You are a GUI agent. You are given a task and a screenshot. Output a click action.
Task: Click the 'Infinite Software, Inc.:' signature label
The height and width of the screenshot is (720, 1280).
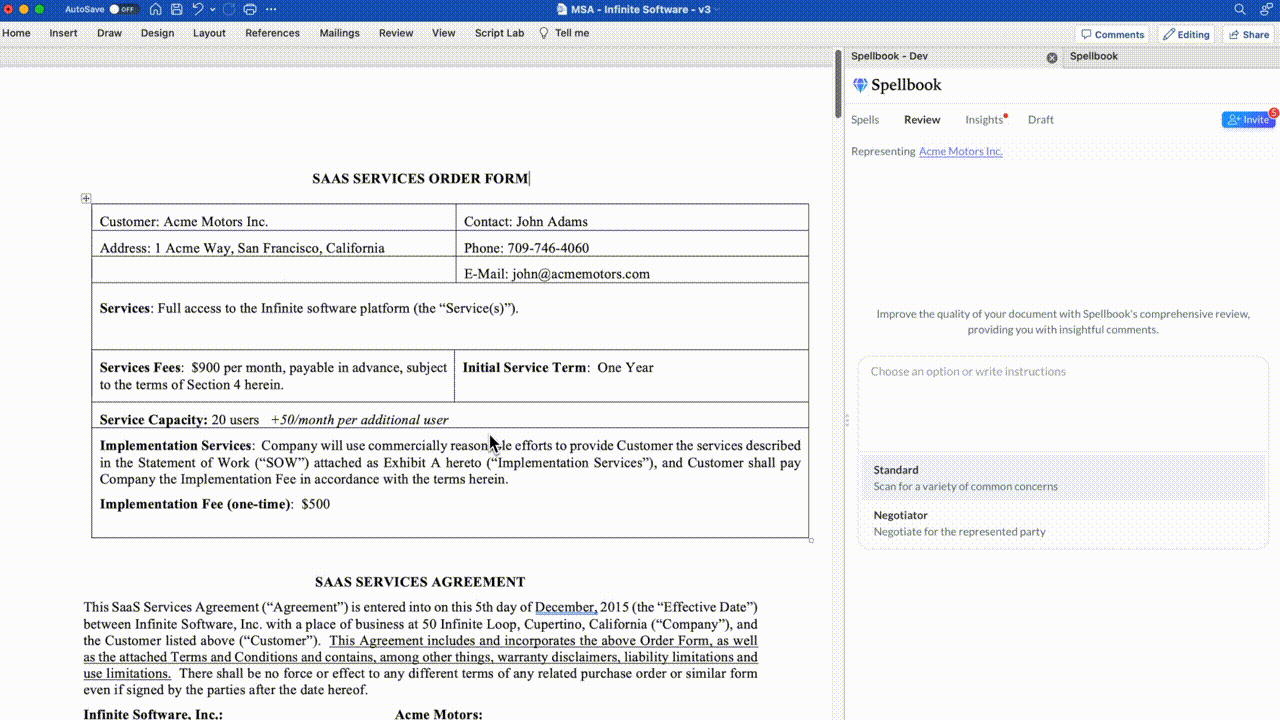(x=153, y=714)
